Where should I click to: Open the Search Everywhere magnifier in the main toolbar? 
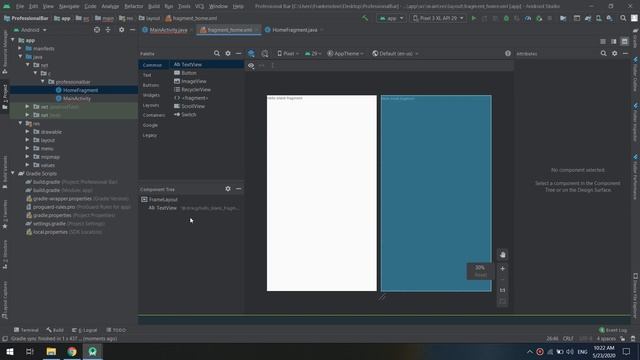tap(623, 18)
